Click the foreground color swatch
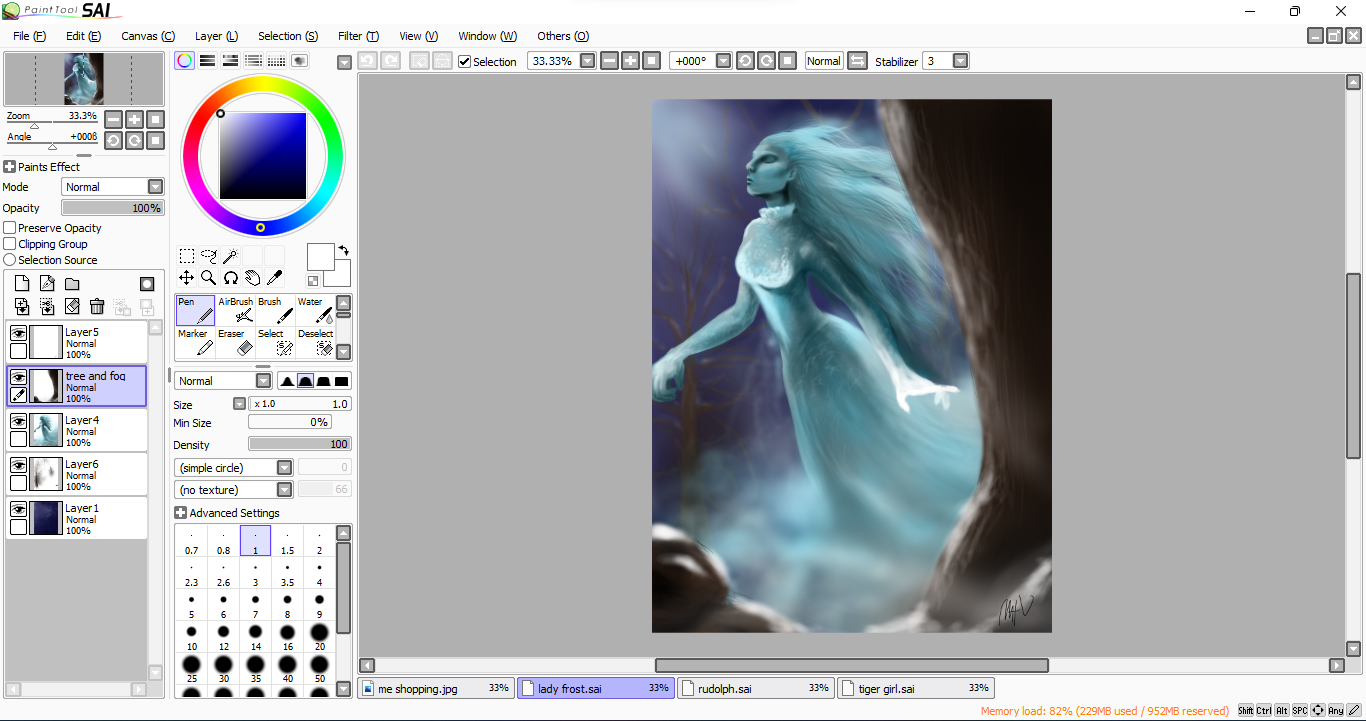This screenshot has height=721, width=1366. coord(320,257)
